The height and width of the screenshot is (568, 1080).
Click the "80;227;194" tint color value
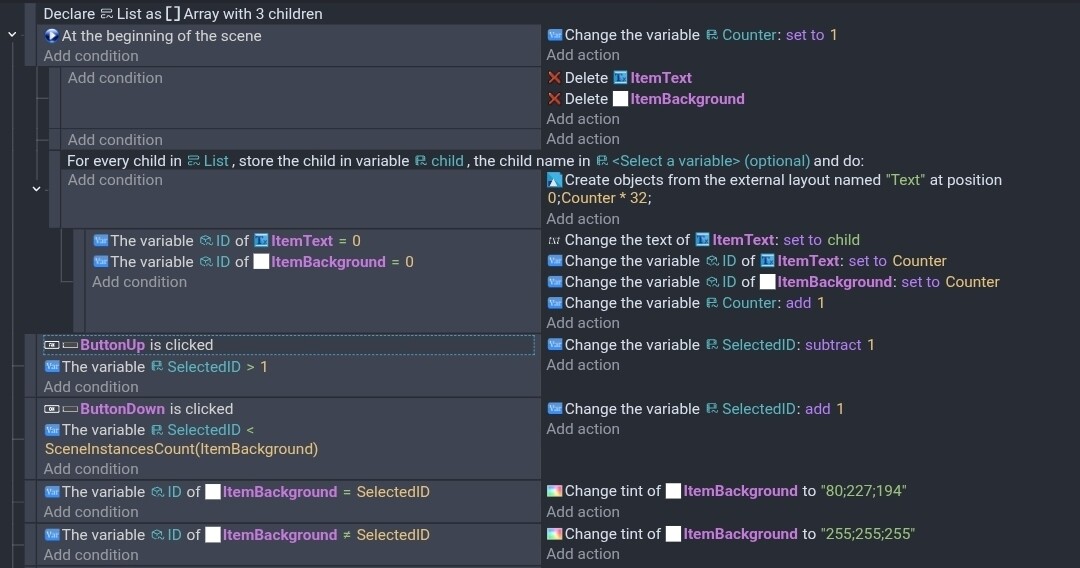point(864,491)
